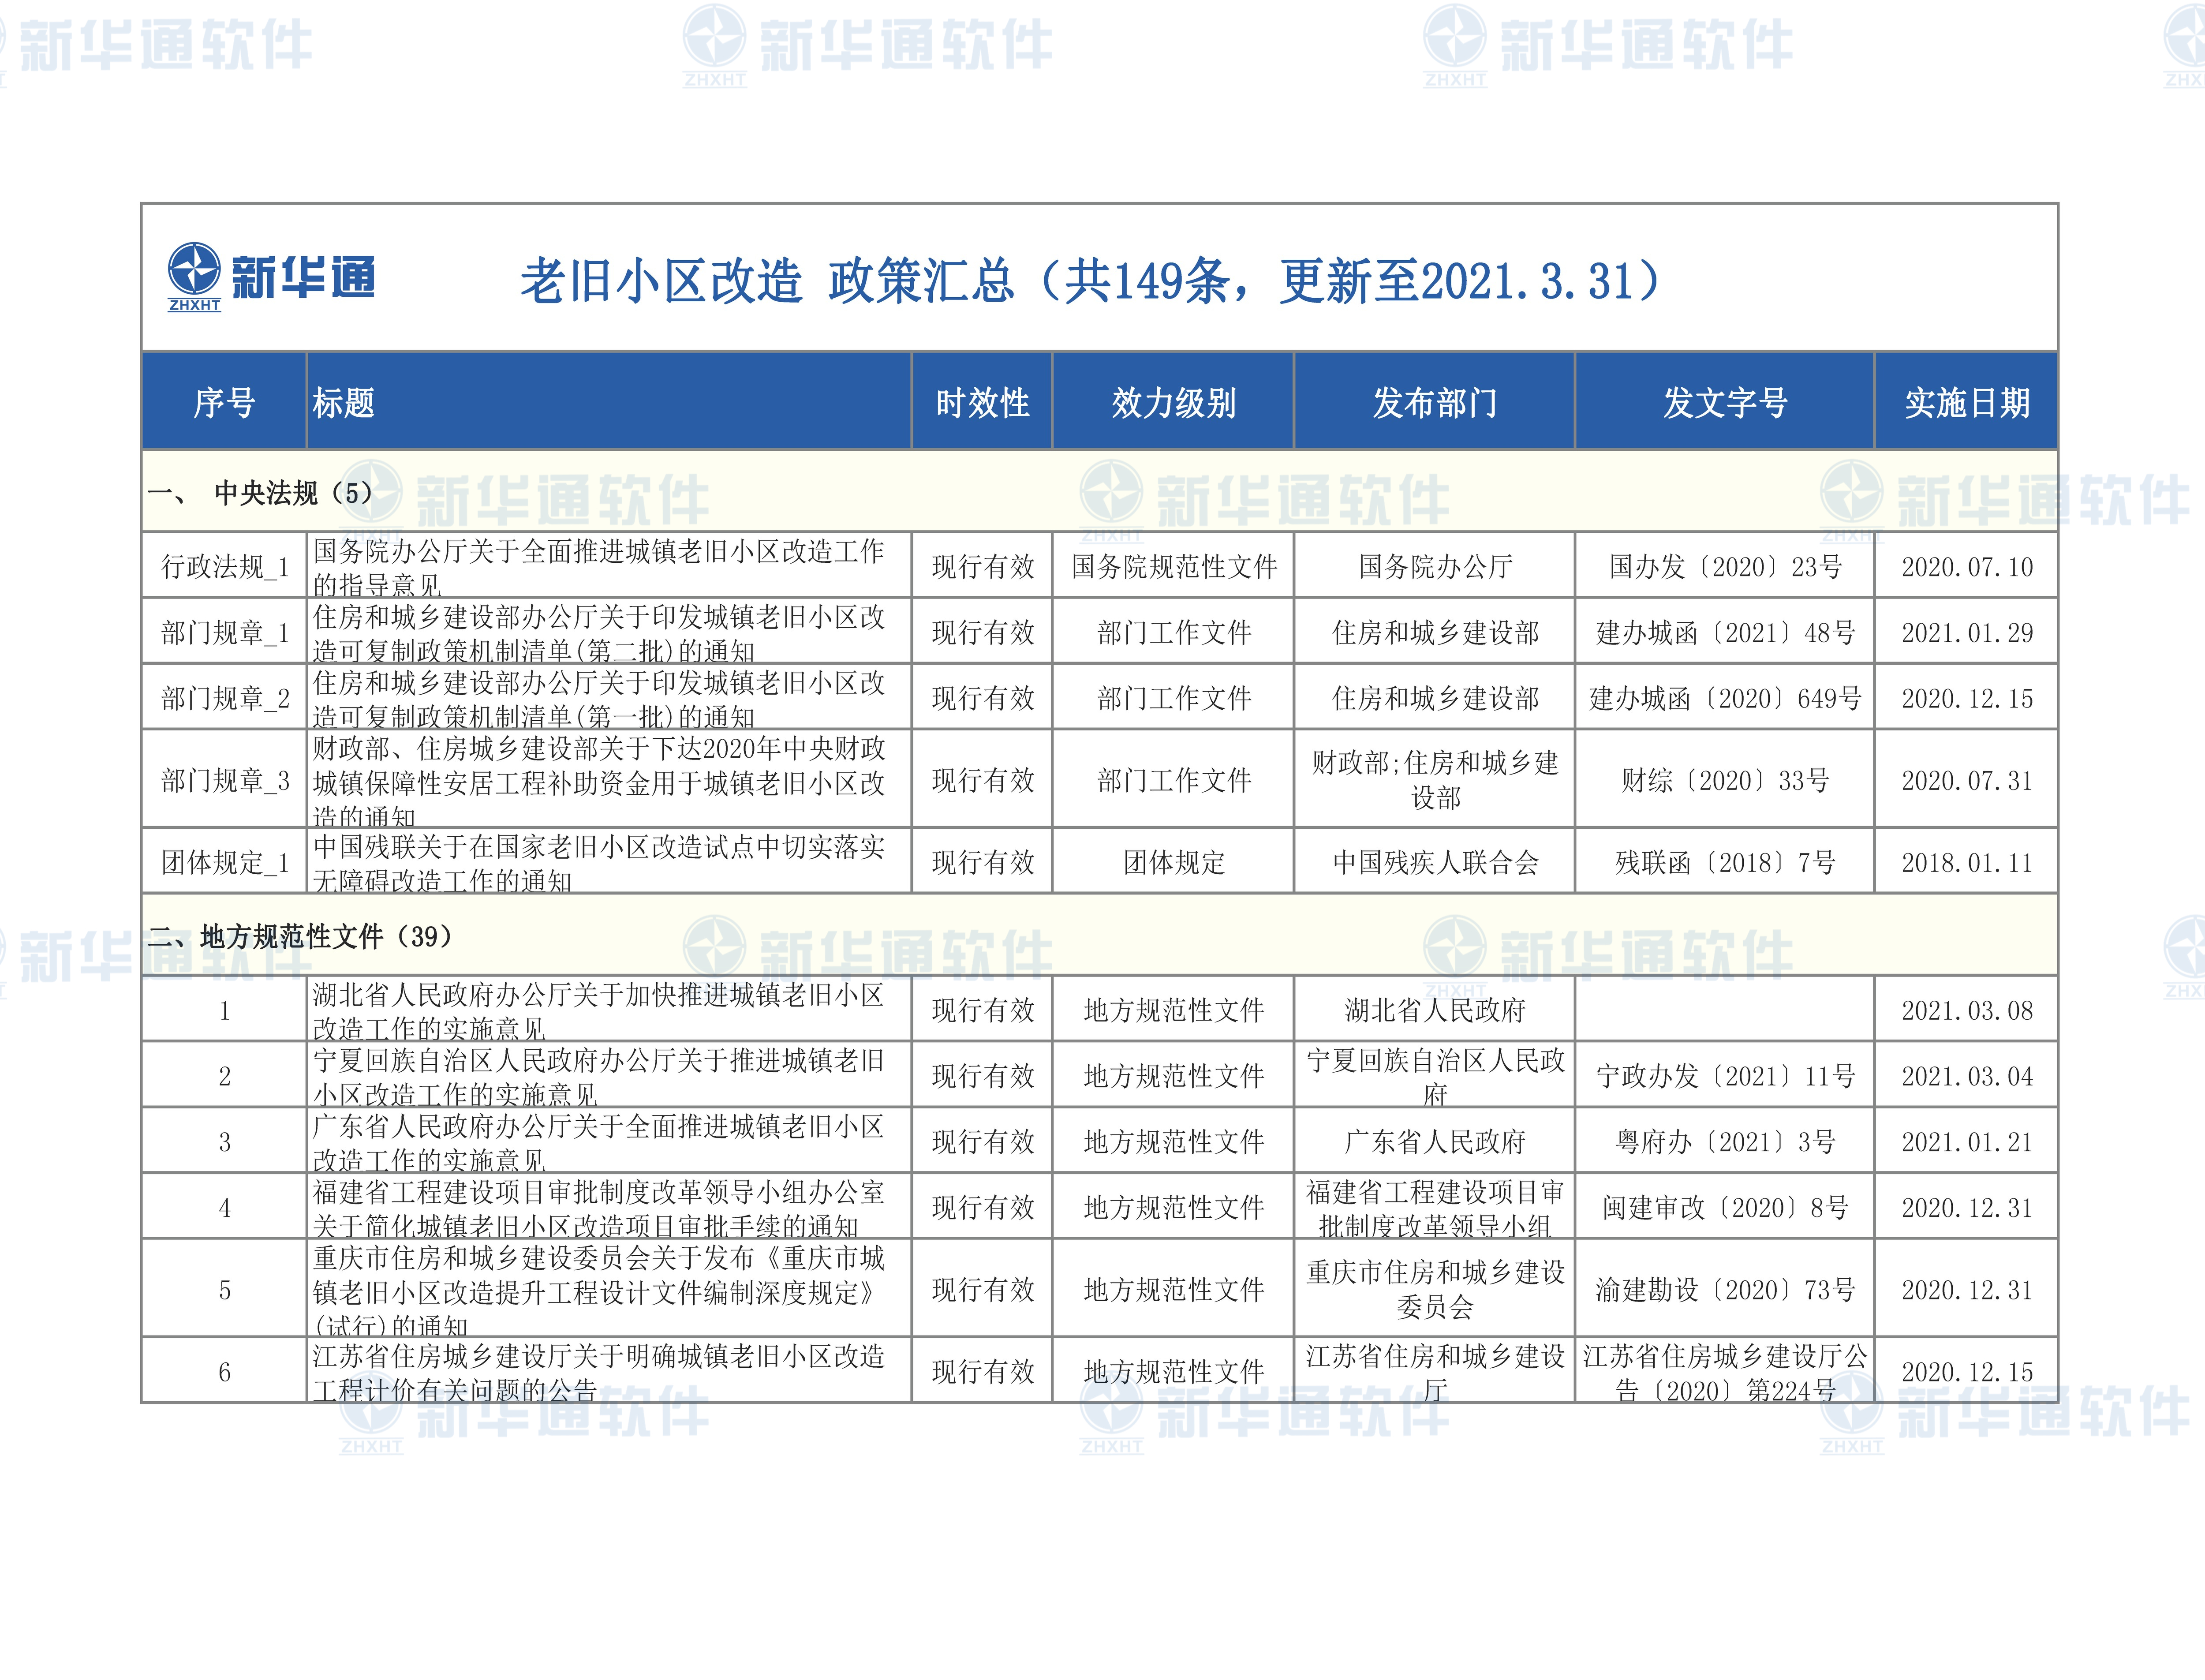The width and height of the screenshot is (2205, 1680).
Task: Click 部门工作文件 in 部门规章_1 row
Action: tap(1174, 633)
